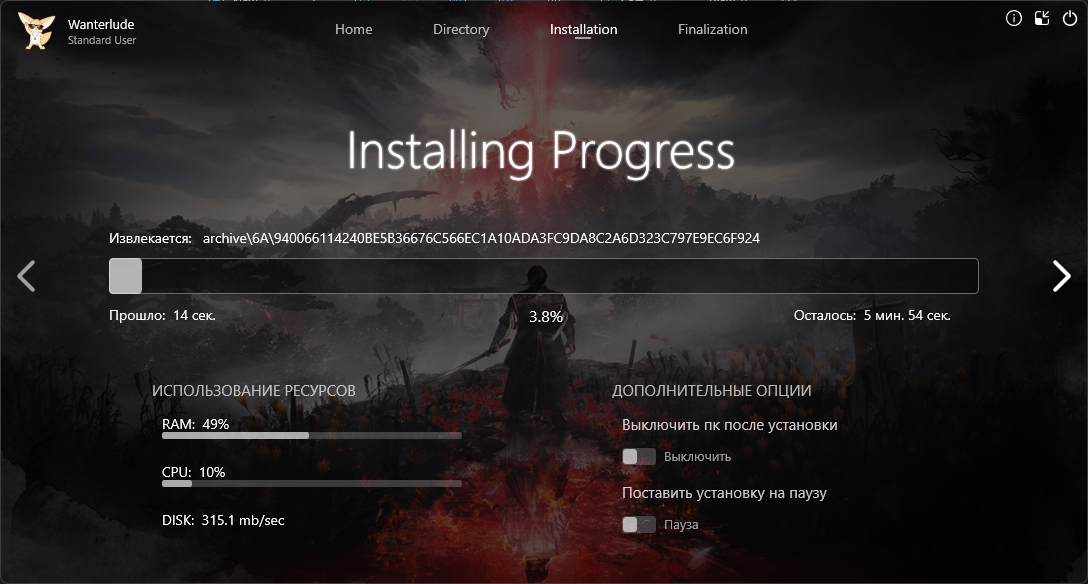Toggle the Пауза pause switch
Viewport: 1088px width, 584px height.
[x=638, y=524]
